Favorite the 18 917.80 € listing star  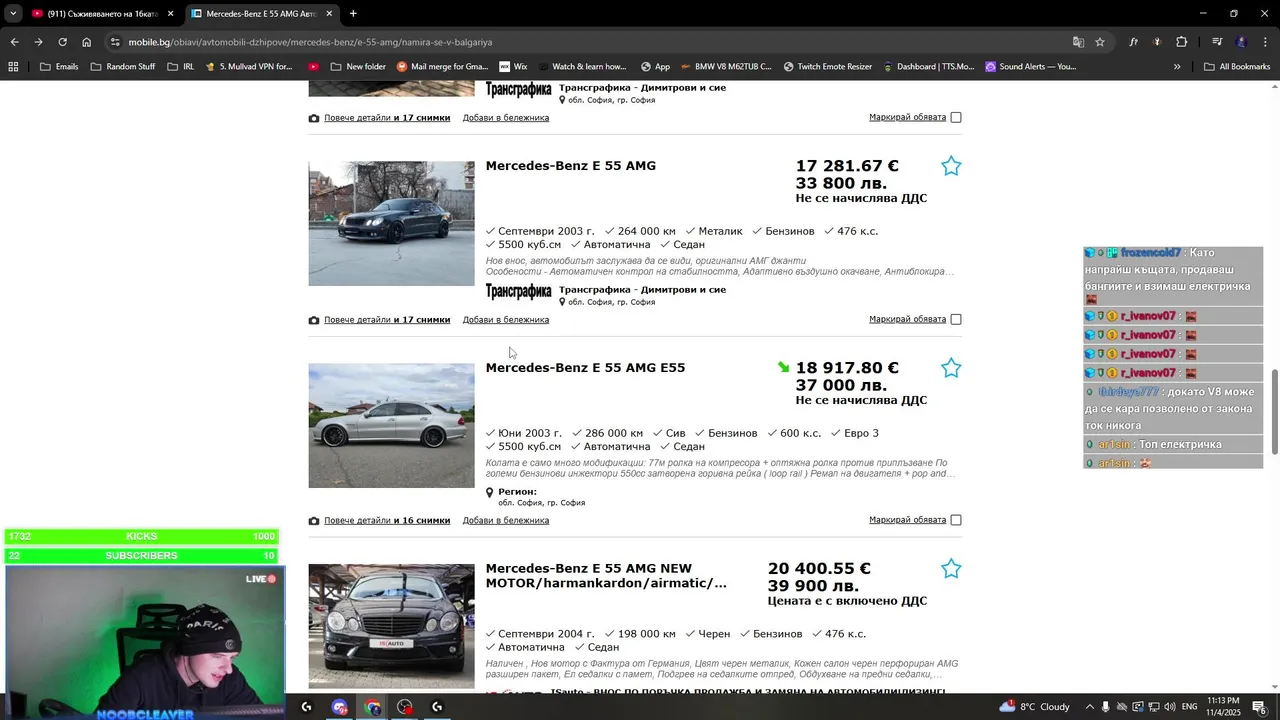pyautogui.click(x=951, y=368)
